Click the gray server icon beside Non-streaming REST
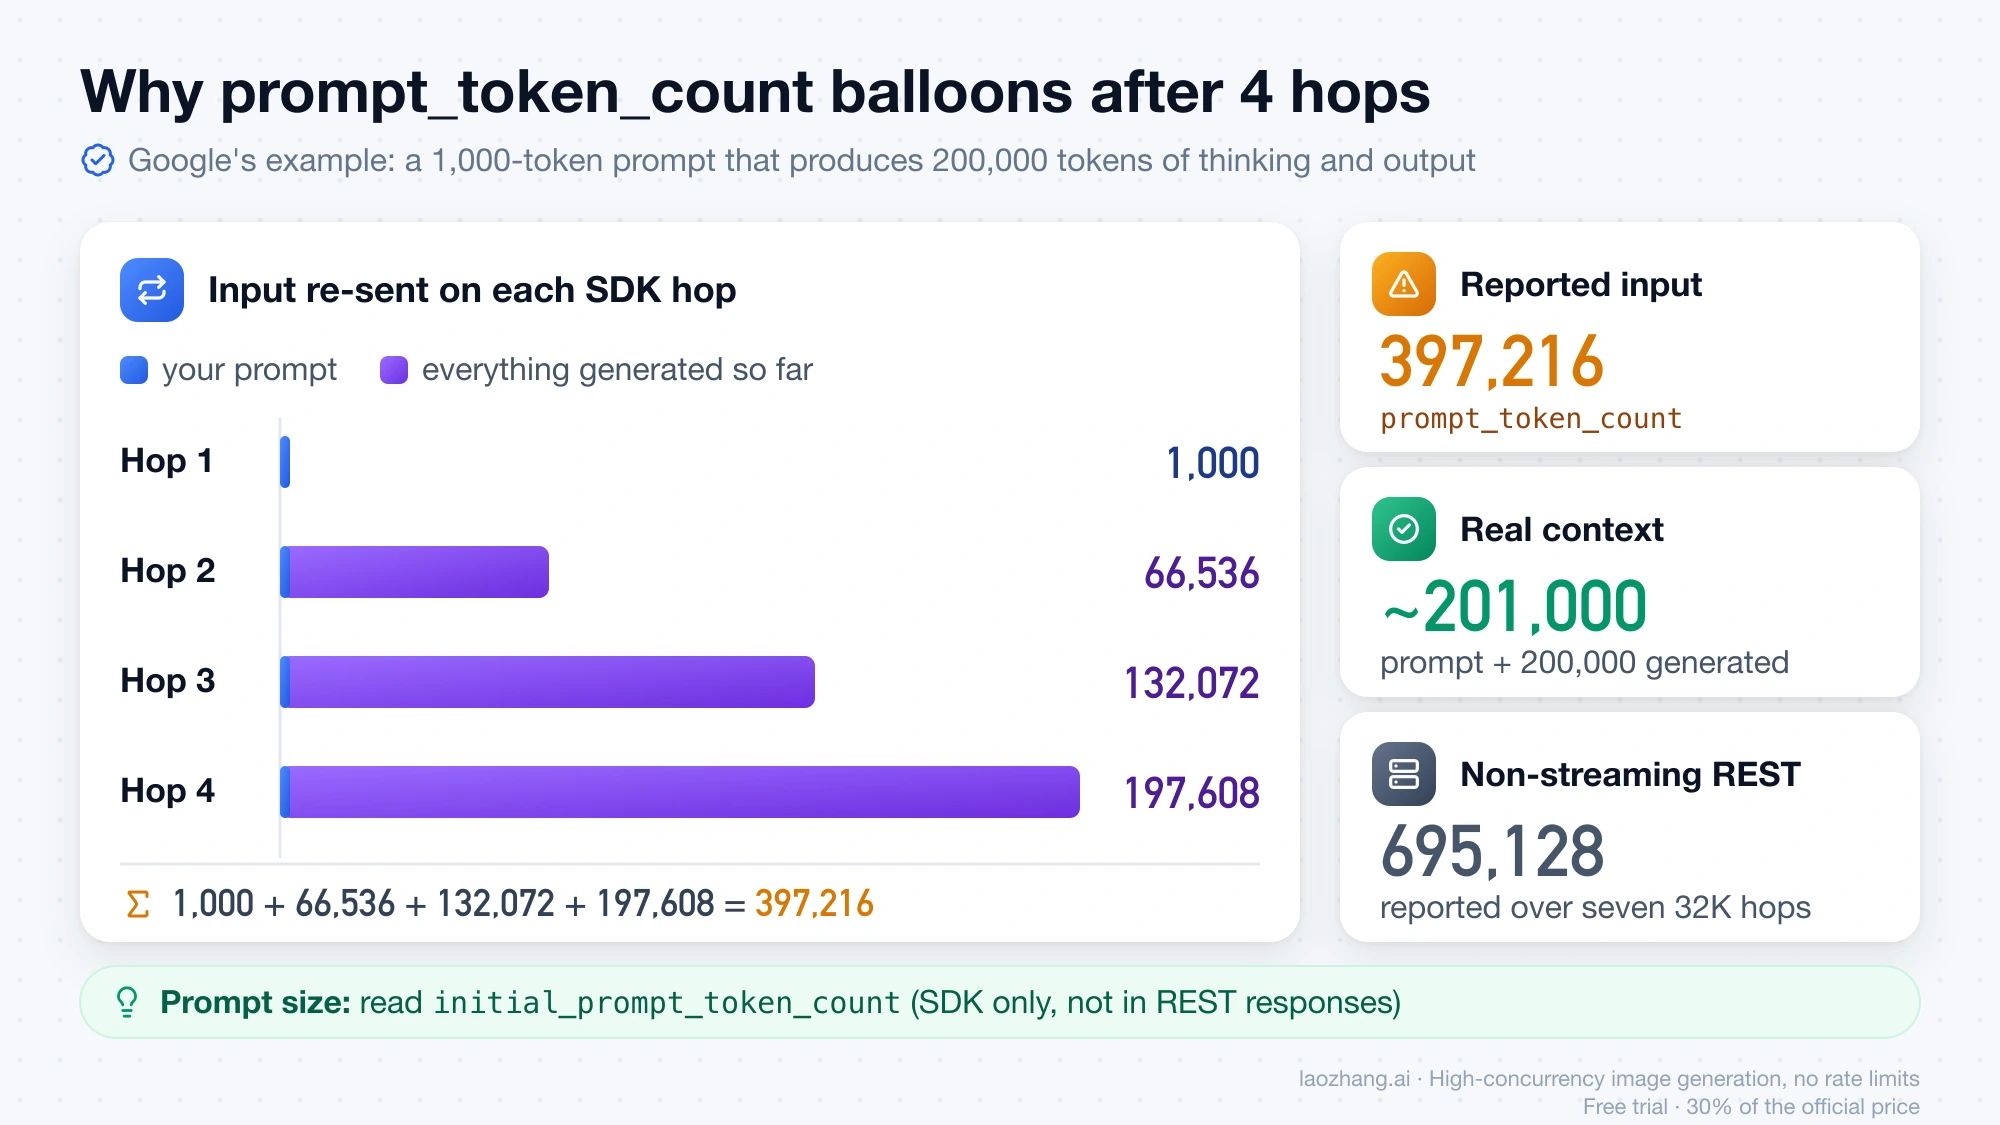Viewport: 2000px width, 1125px height. [x=1404, y=774]
